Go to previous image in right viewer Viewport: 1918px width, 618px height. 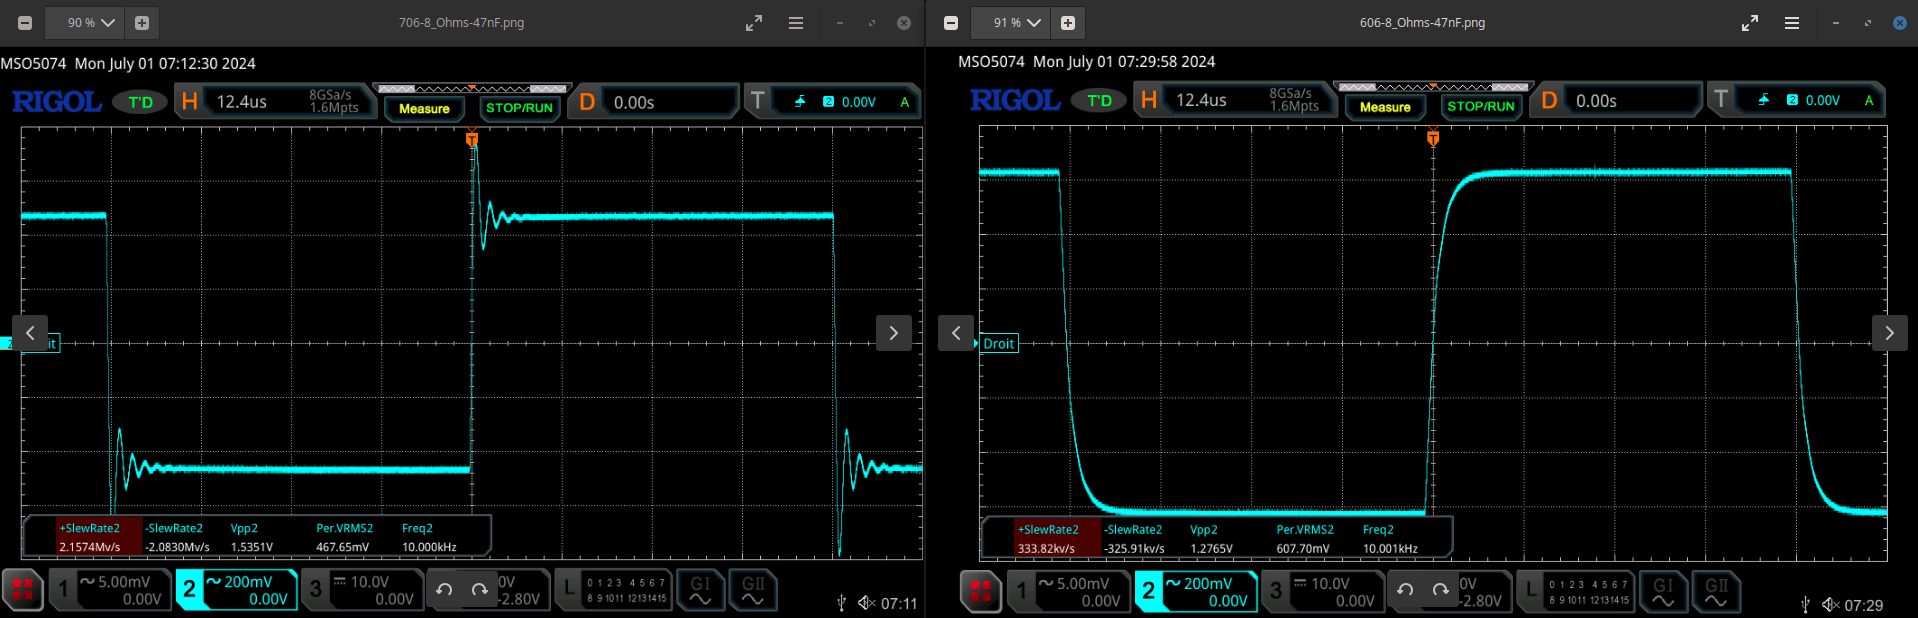(956, 333)
